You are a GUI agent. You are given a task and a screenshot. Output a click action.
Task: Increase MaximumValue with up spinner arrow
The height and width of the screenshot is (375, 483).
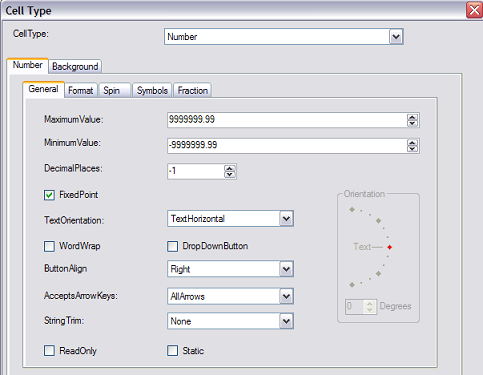[x=412, y=117]
